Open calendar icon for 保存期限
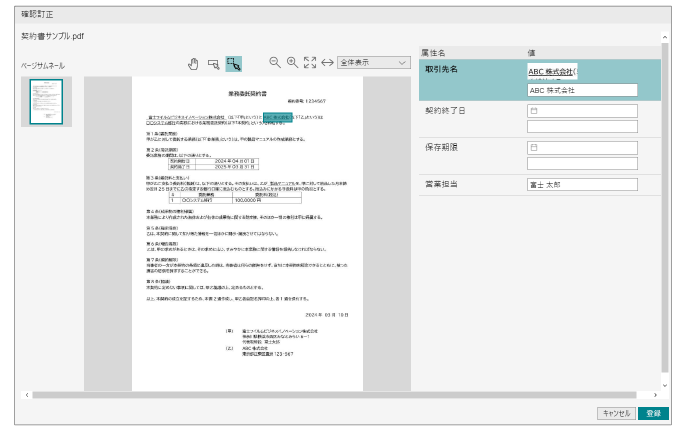 534,147
